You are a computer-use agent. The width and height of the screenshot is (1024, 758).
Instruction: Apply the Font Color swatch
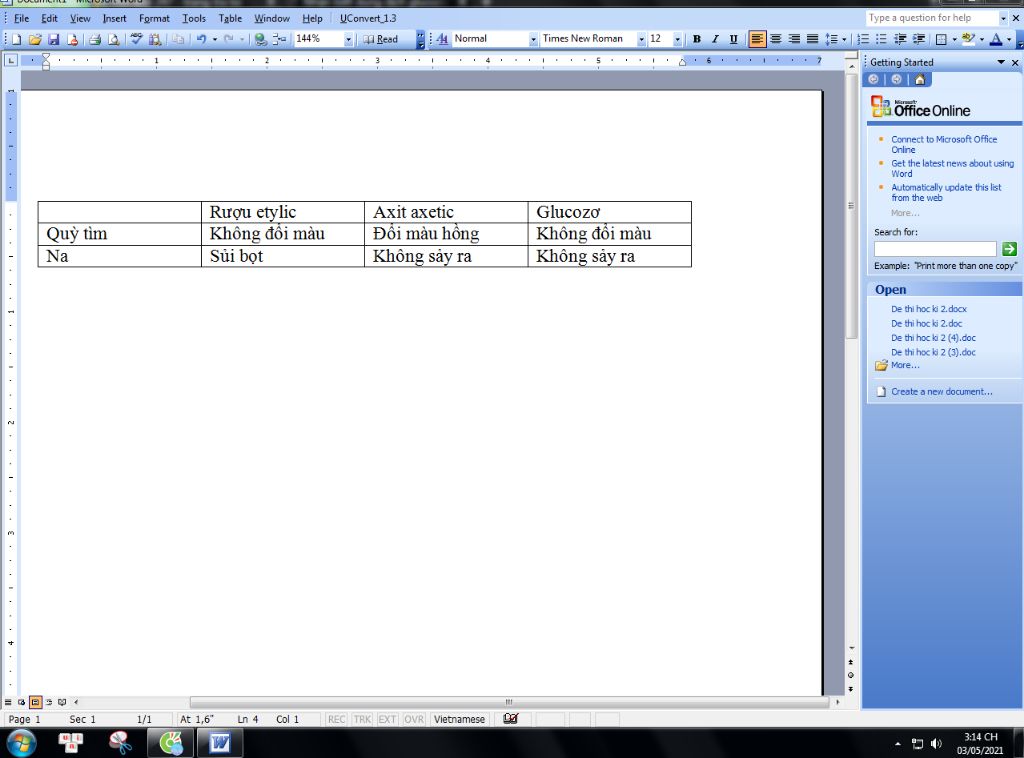pos(996,39)
